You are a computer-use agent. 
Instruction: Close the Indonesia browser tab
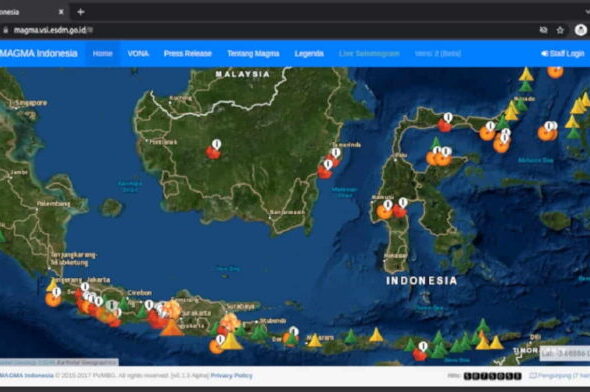[61, 12]
